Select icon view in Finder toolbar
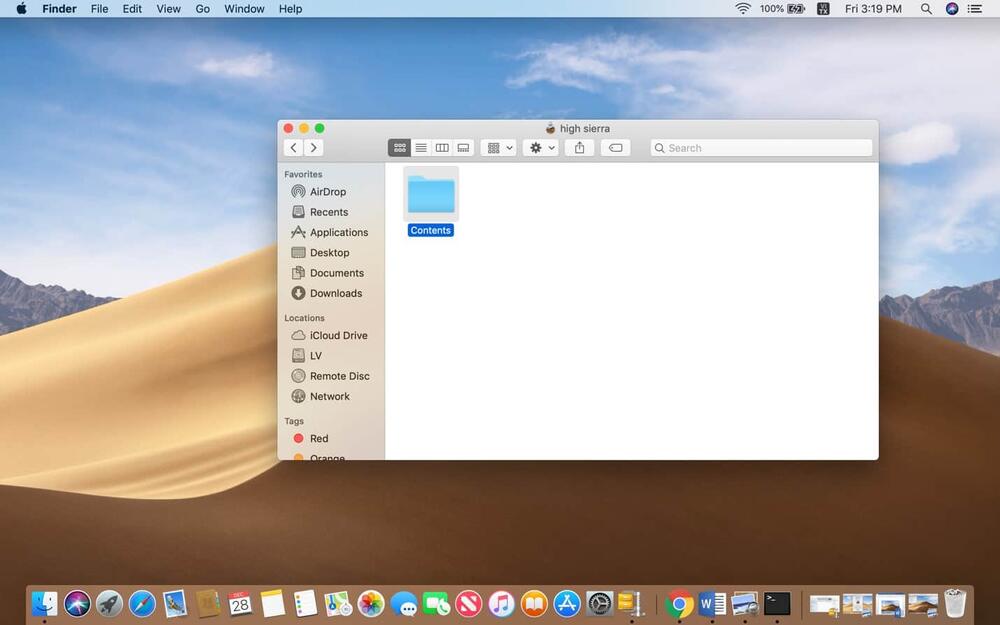This screenshot has width=1000, height=625. click(x=400, y=148)
